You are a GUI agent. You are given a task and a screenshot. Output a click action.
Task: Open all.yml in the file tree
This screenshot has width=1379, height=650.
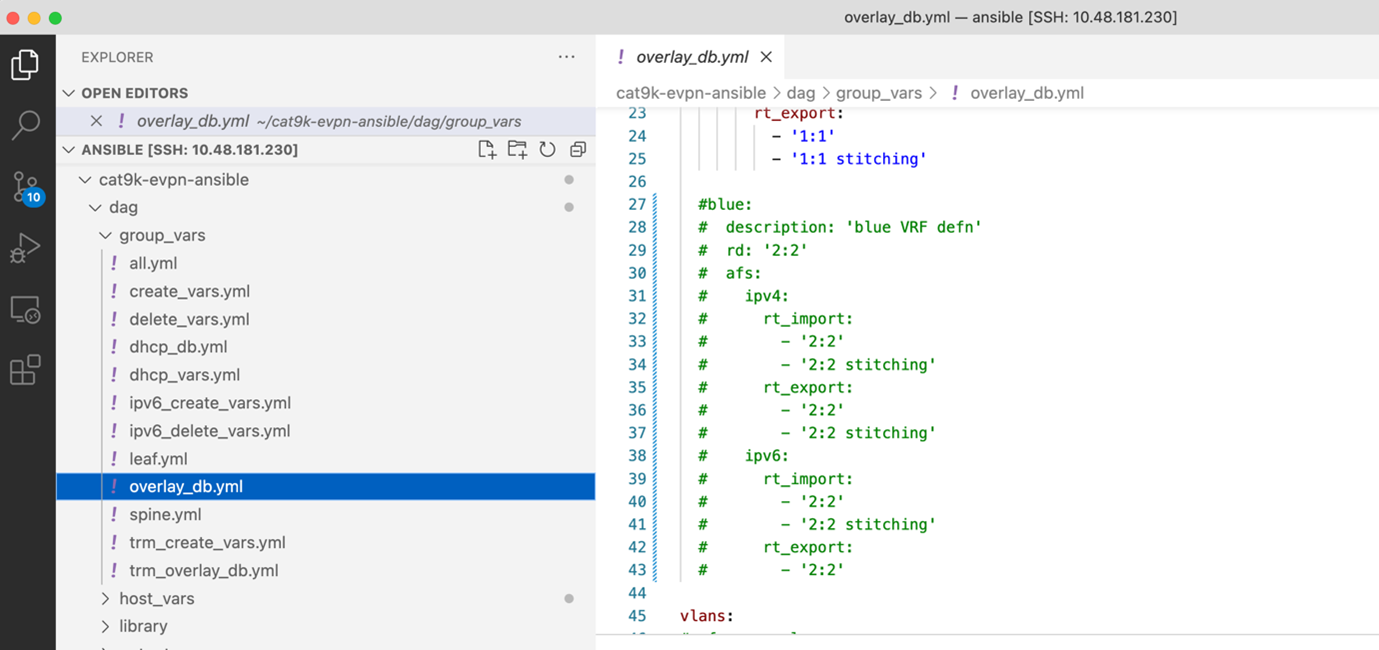pos(153,264)
